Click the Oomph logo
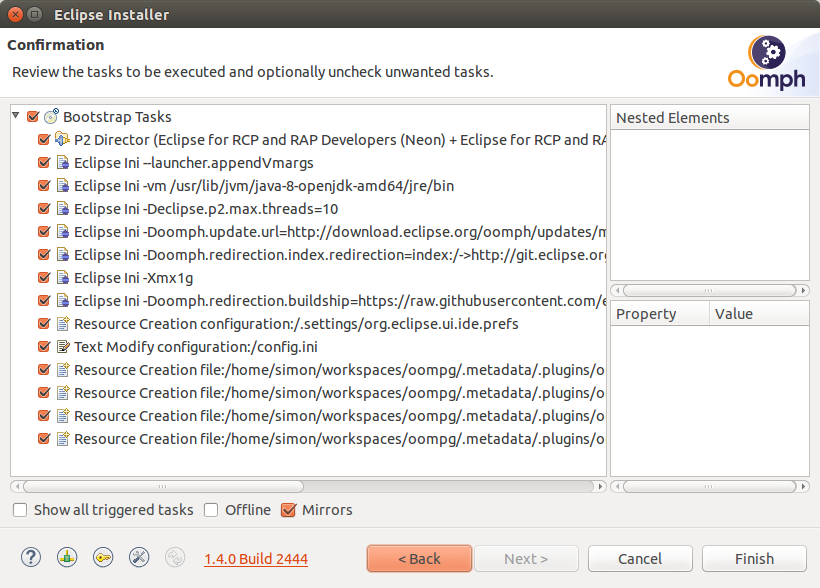820x588 pixels. (767, 63)
